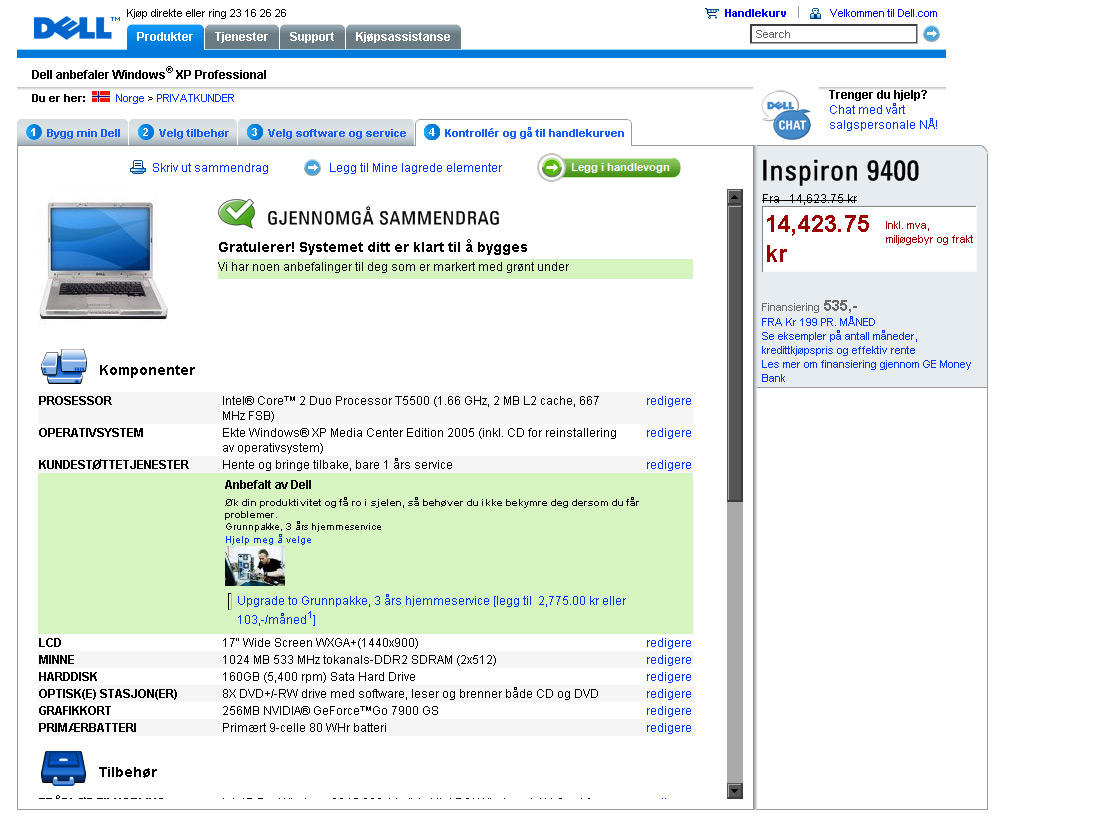Screen dimensions: 1093x820
Task: Click the Tilbehør blue briefcase icon
Action: point(63,768)
